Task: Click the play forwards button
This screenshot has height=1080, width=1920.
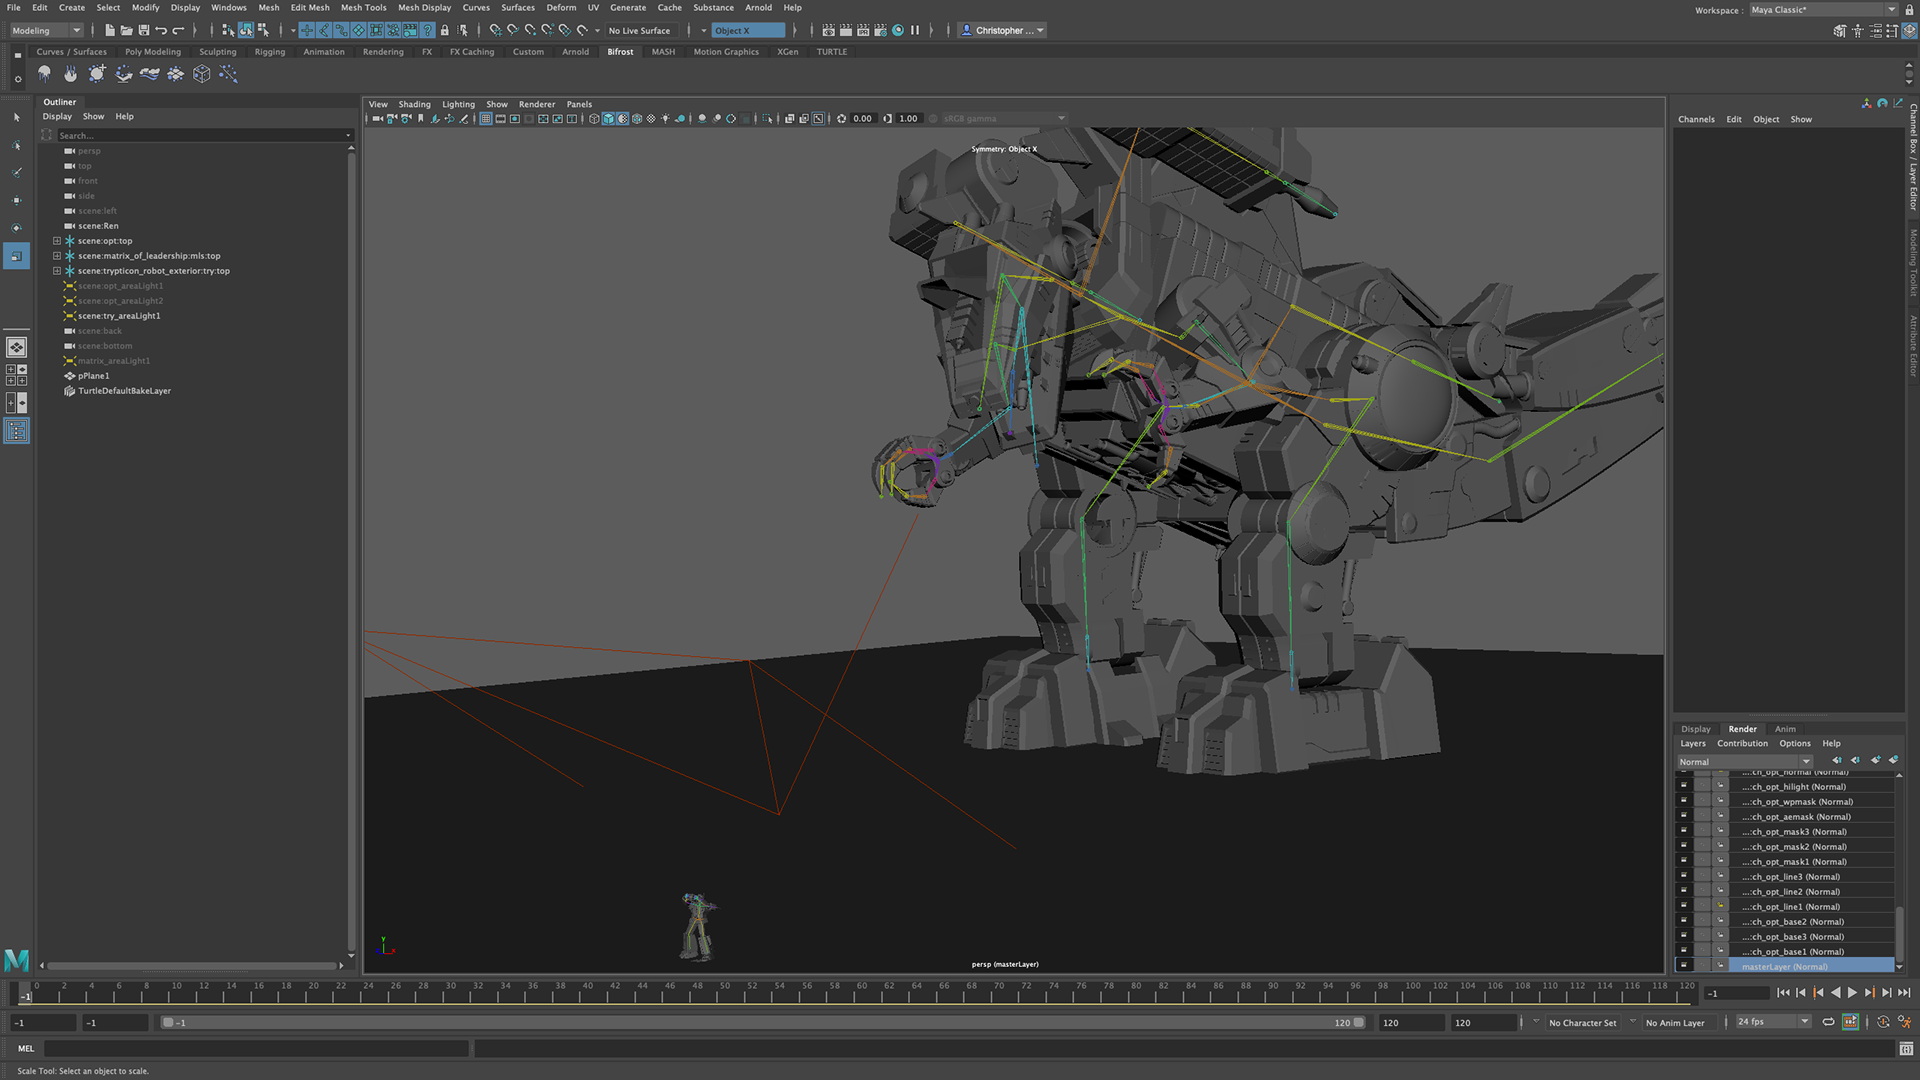Action: point(1852,993)
